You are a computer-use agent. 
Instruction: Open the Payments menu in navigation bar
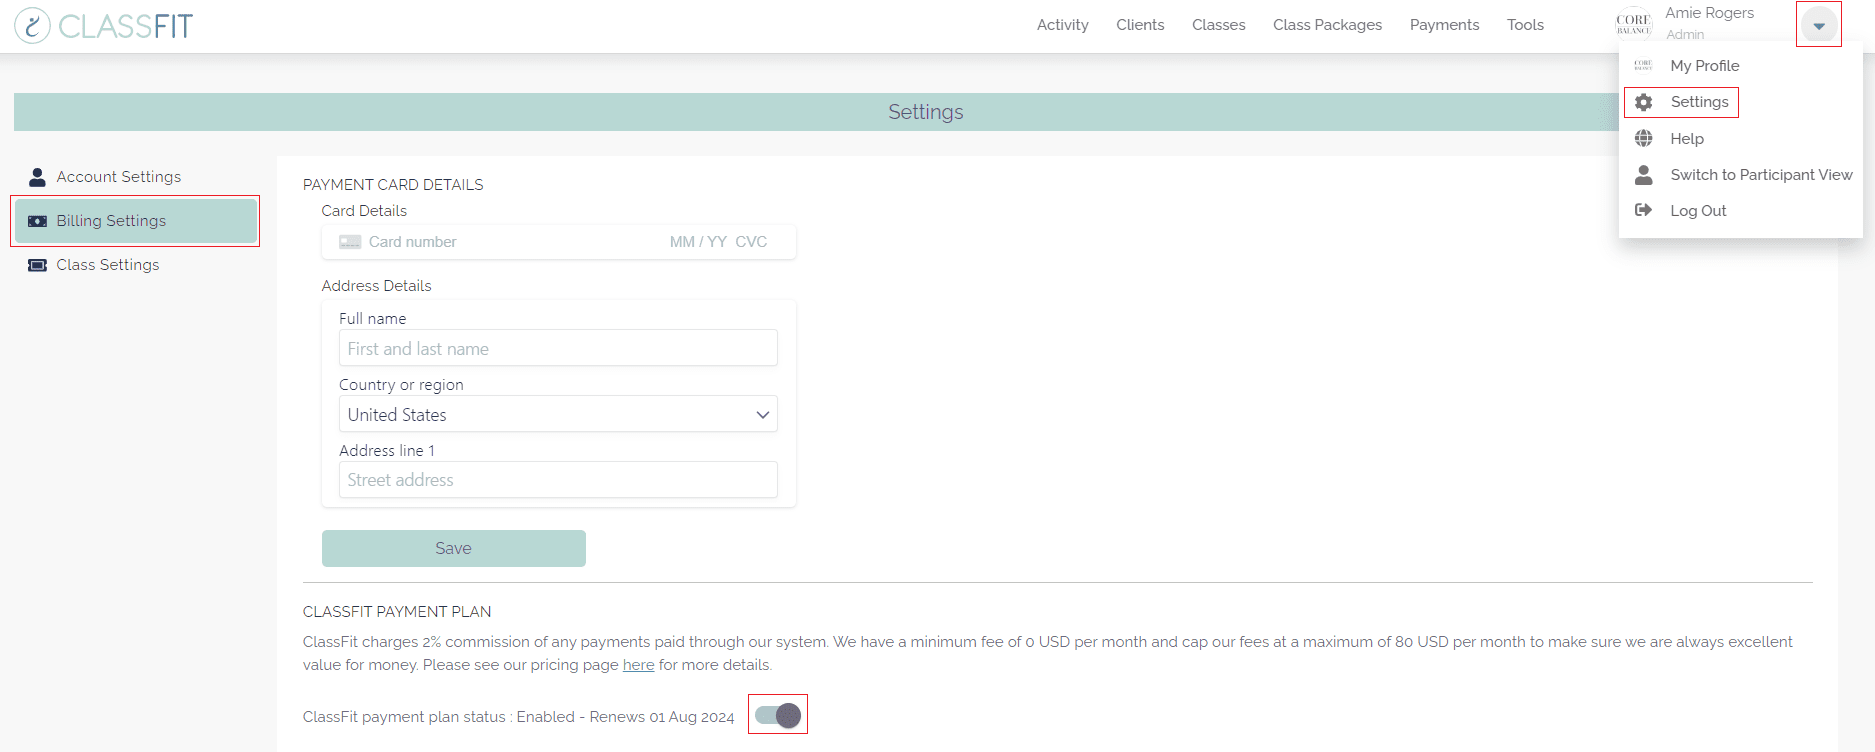(x=1444, y=25)
